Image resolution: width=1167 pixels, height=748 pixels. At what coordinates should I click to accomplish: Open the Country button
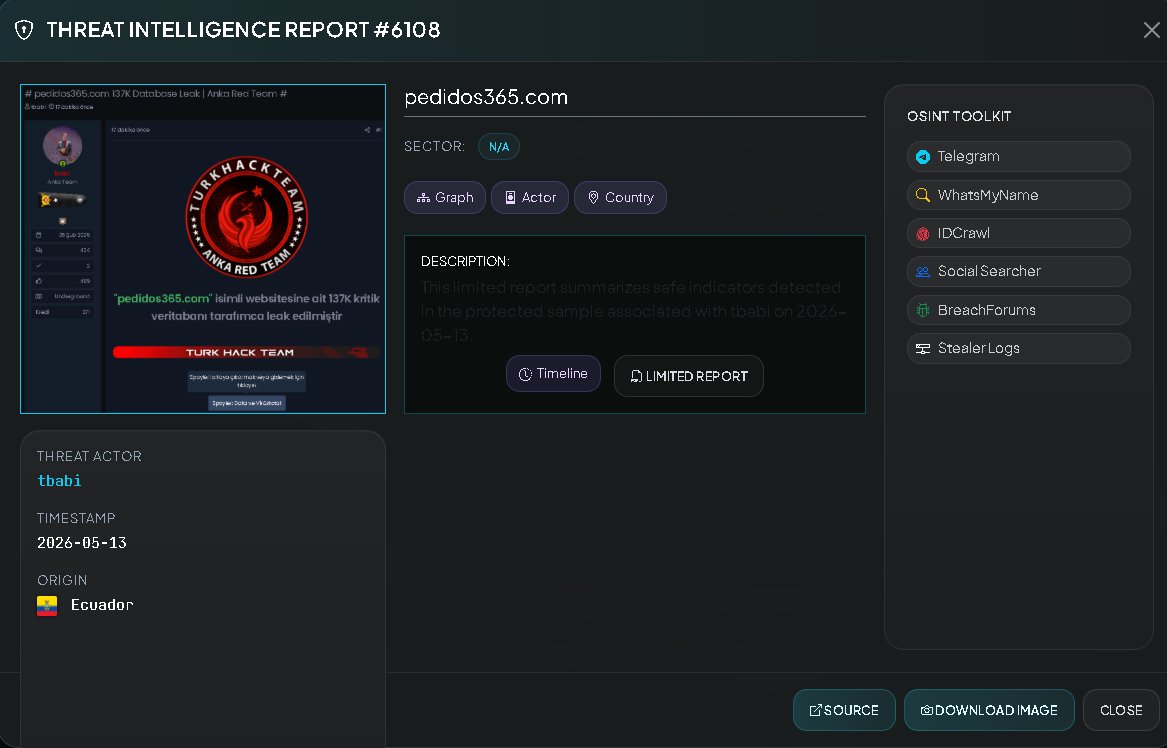pos(621,197)
